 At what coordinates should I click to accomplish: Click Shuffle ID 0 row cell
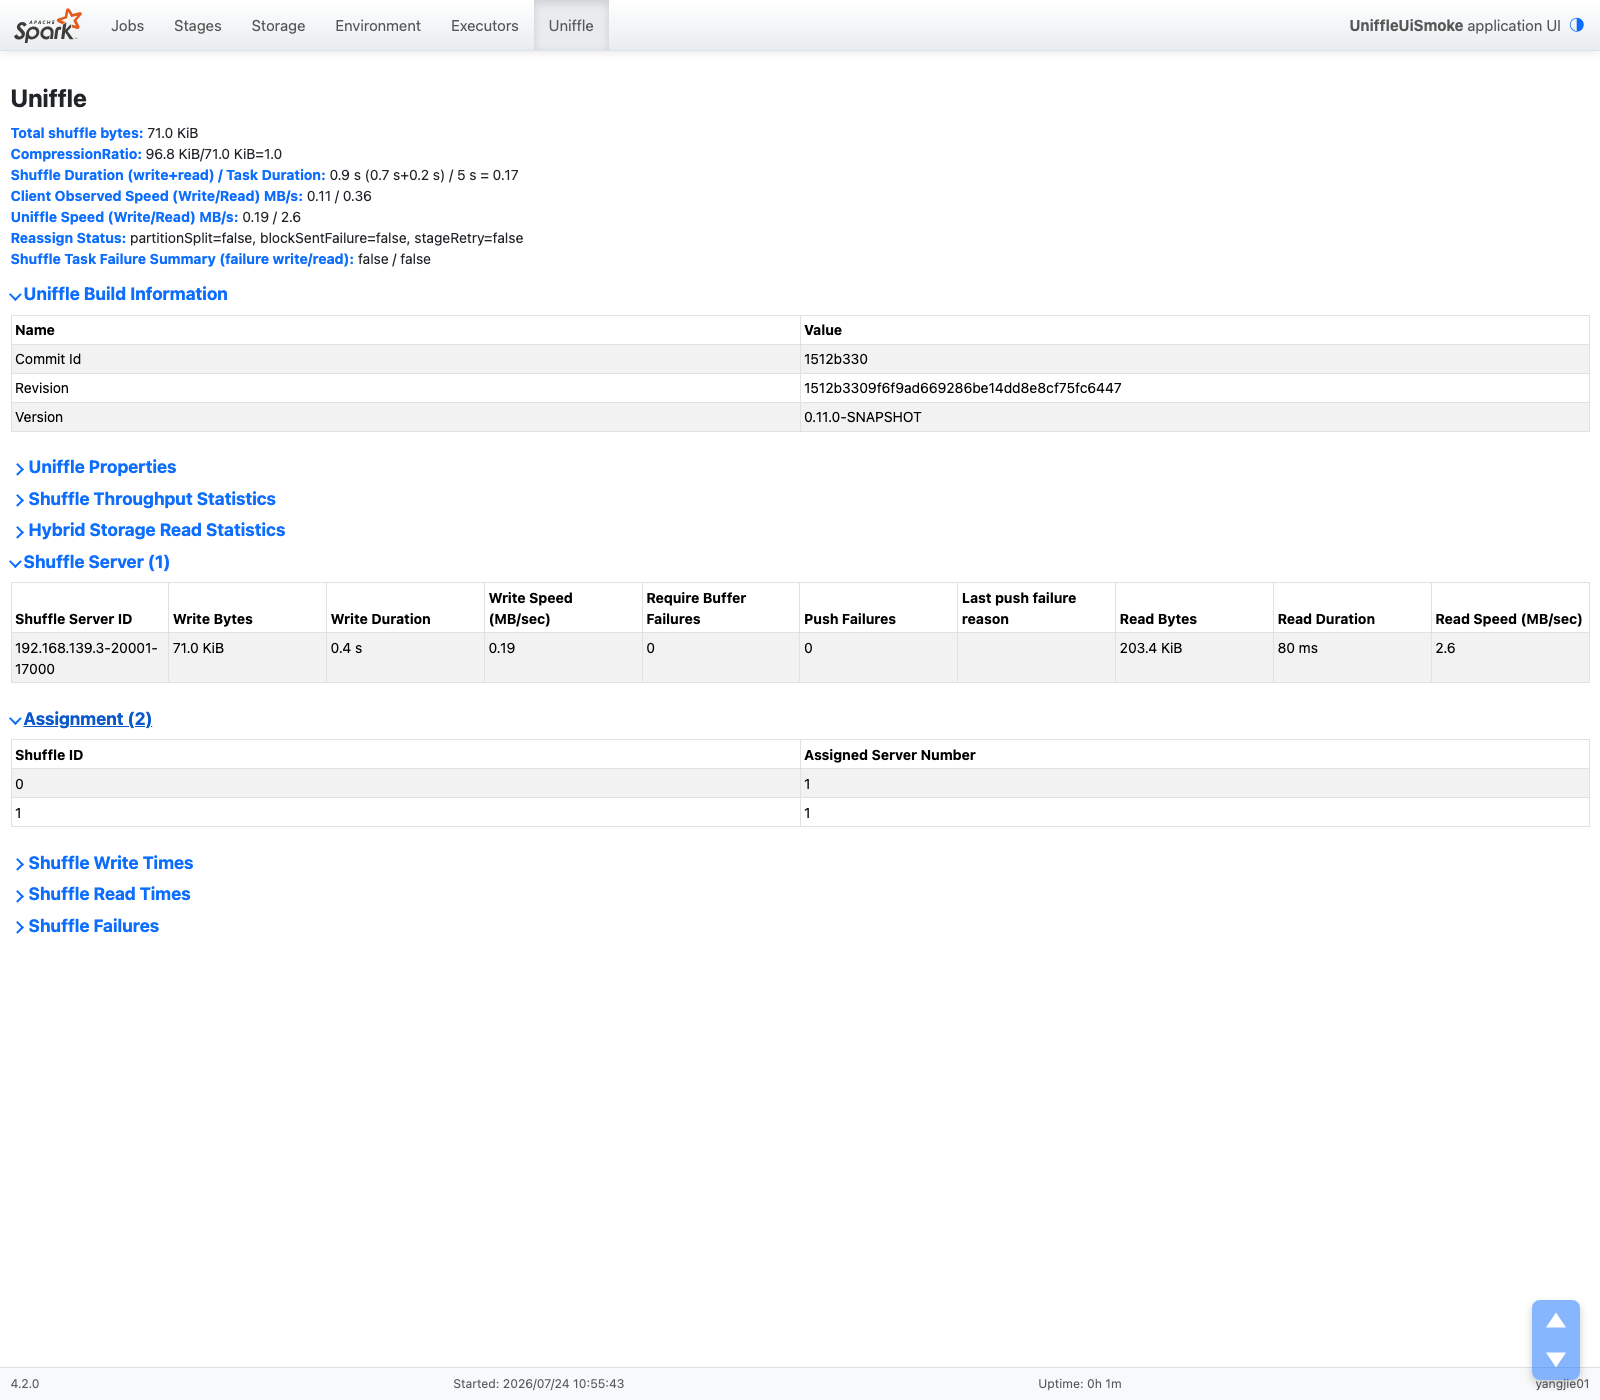405,784
